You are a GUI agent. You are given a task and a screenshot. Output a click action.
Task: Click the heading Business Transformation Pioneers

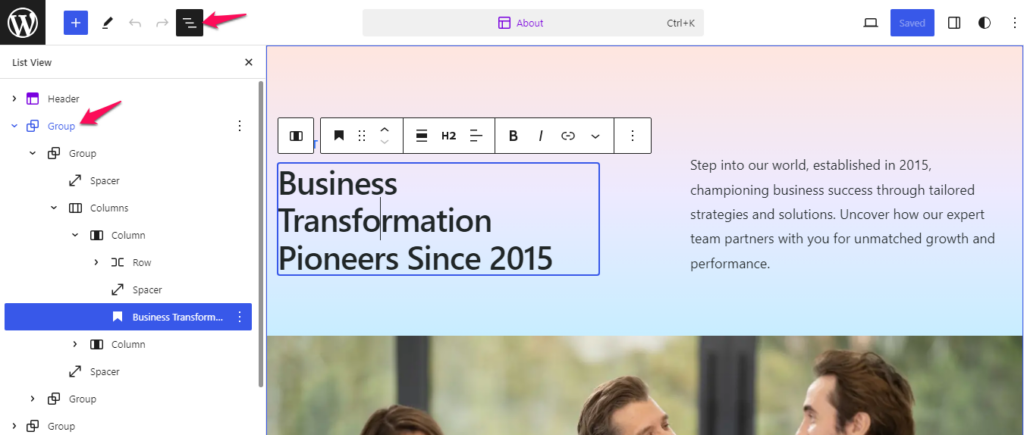coord(438,219)
